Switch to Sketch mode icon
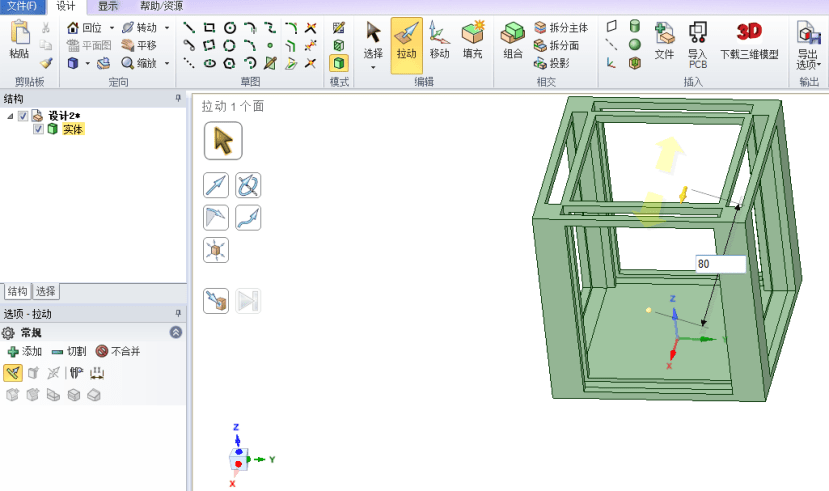The width and height of the screenshot is (829, 491). [x=339, y=27]
